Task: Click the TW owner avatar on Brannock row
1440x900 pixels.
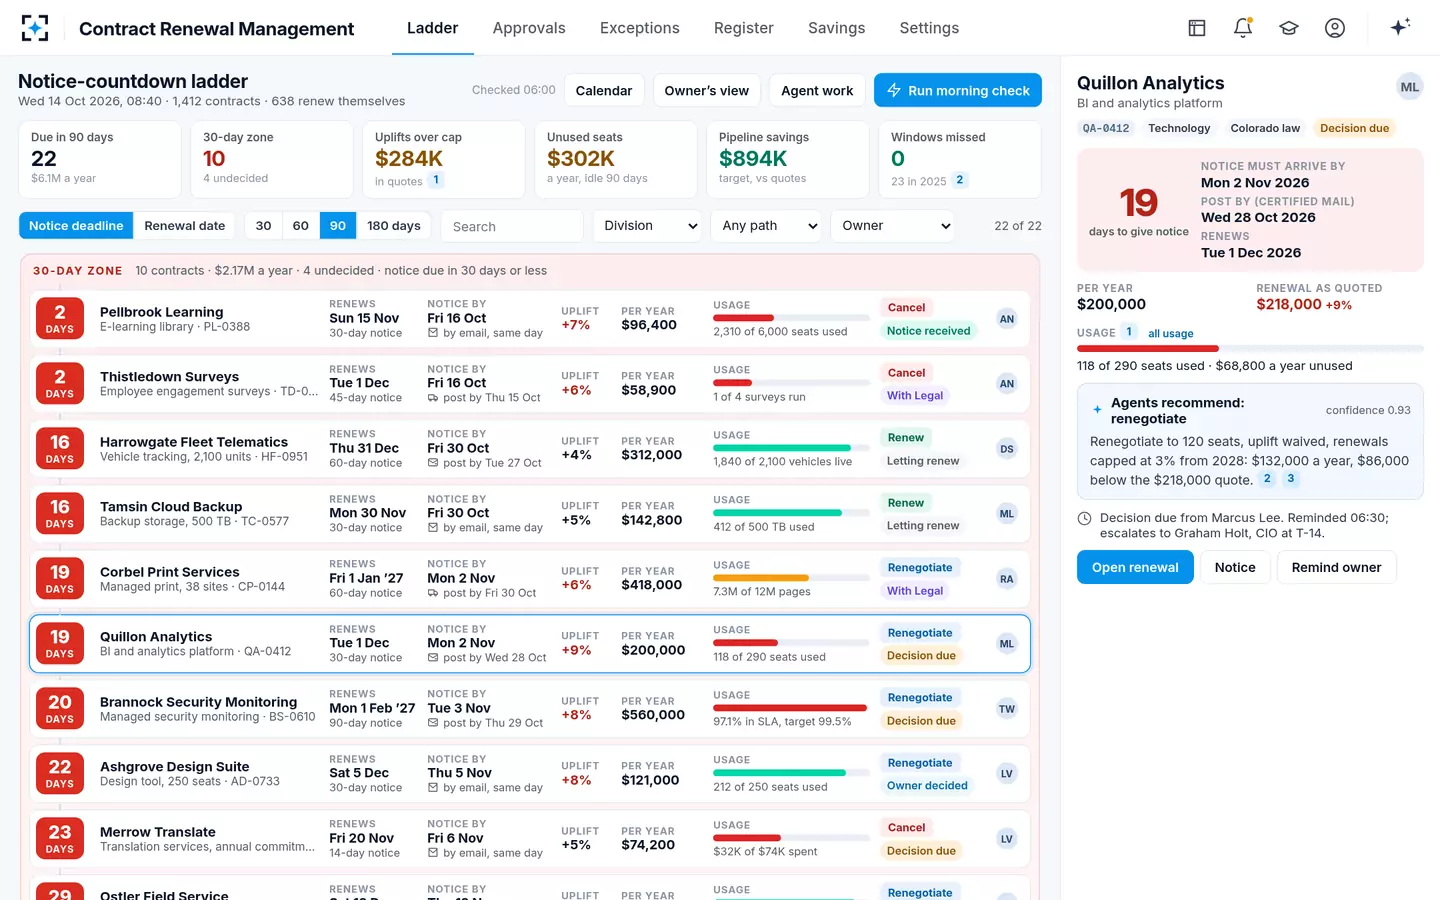Action: (1007, 709)
